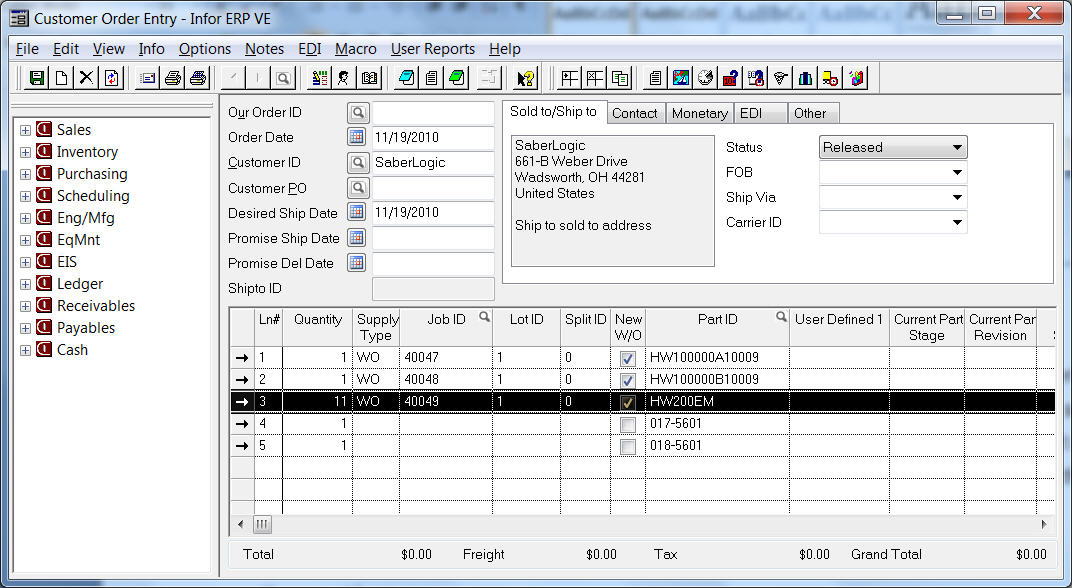Click the Promise Ship Date input field
Image resolution: width=1072 pixels, height=588 pixels.
pyautogui.click(x=433, y=238)
